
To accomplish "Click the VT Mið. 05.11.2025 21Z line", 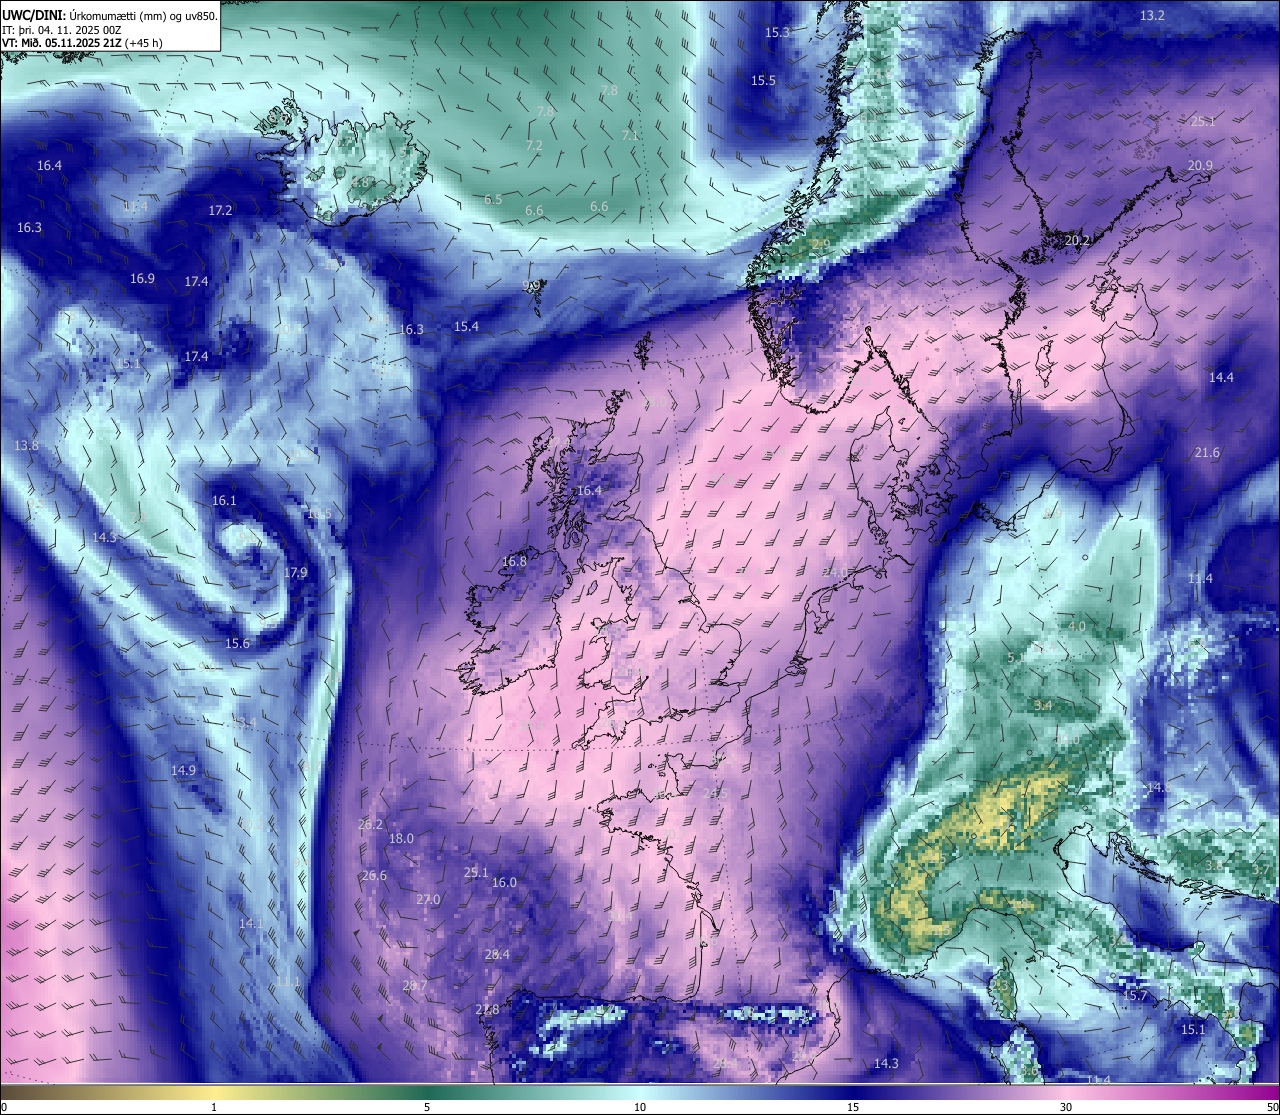I will 82,43.
